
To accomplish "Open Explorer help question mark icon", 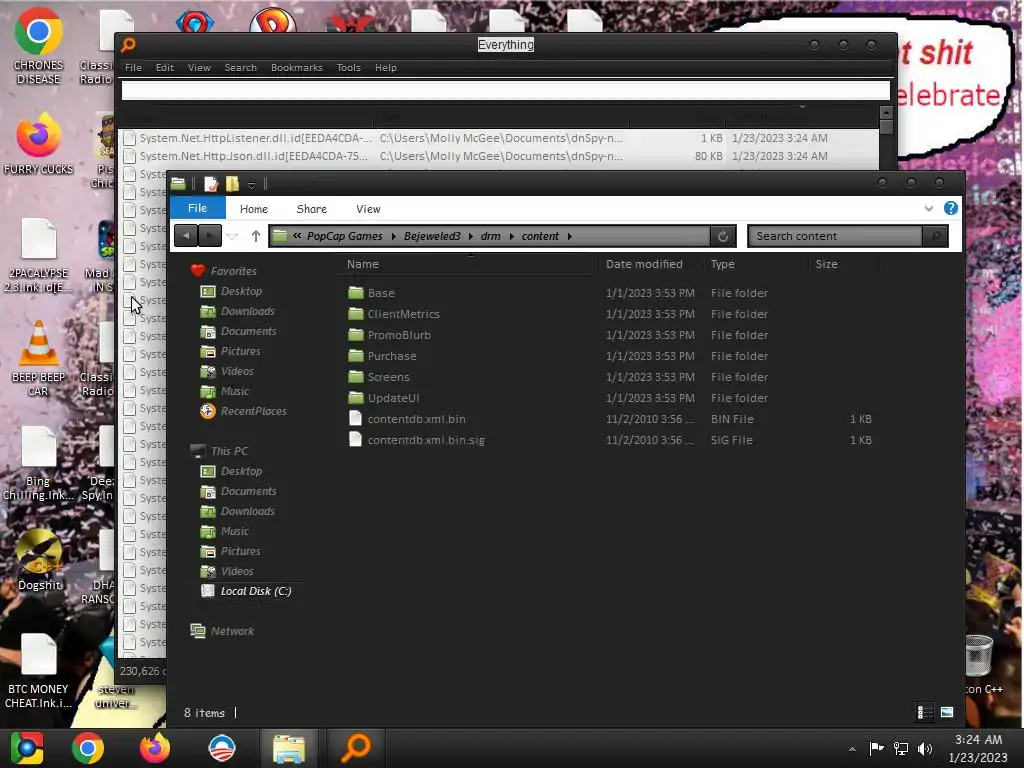I will [950, 208].
